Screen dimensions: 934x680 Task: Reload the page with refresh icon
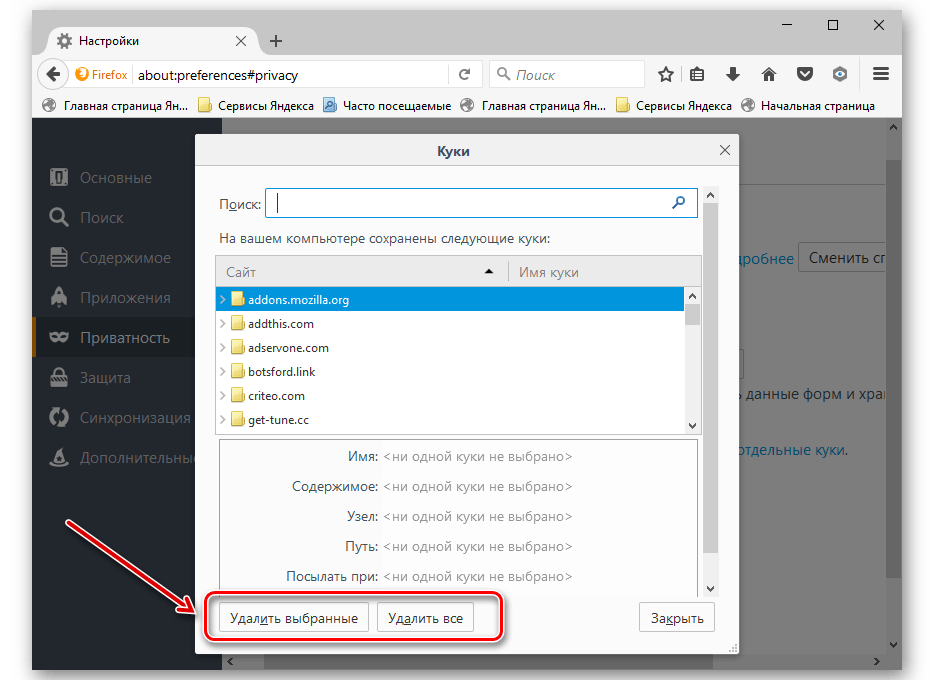[x=464, y=74]
